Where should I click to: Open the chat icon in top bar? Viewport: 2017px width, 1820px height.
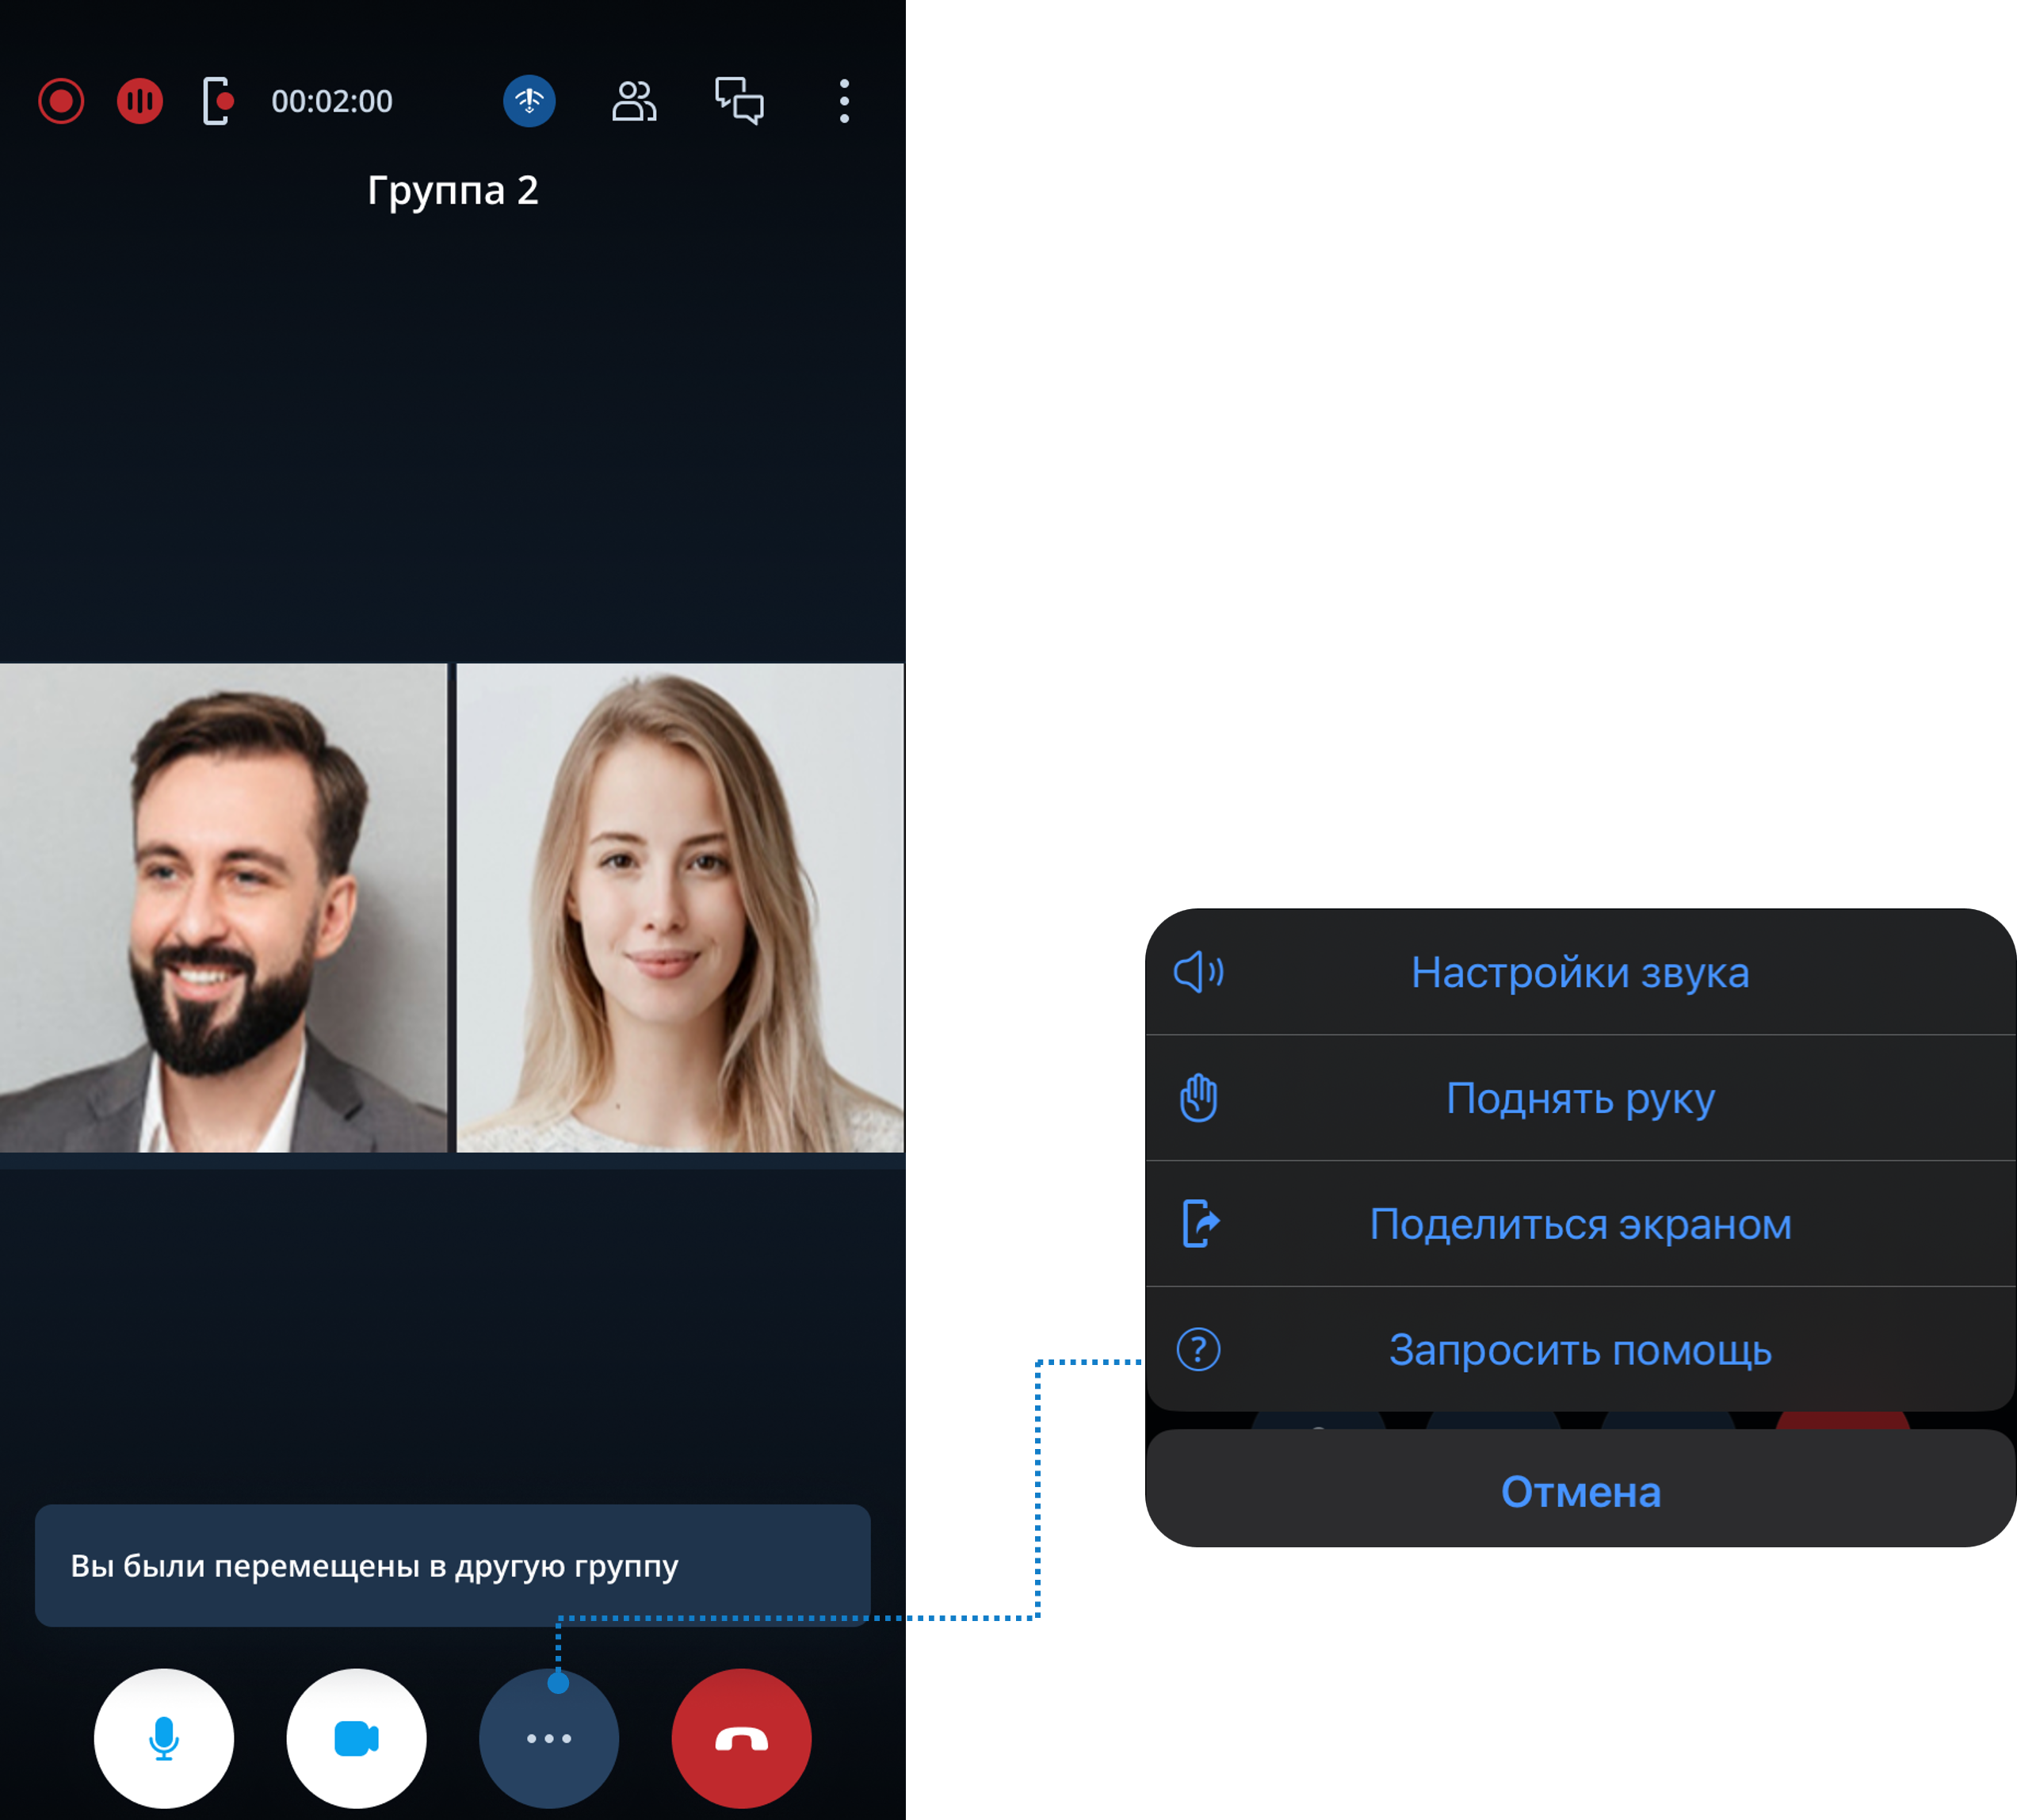point(739,101)
